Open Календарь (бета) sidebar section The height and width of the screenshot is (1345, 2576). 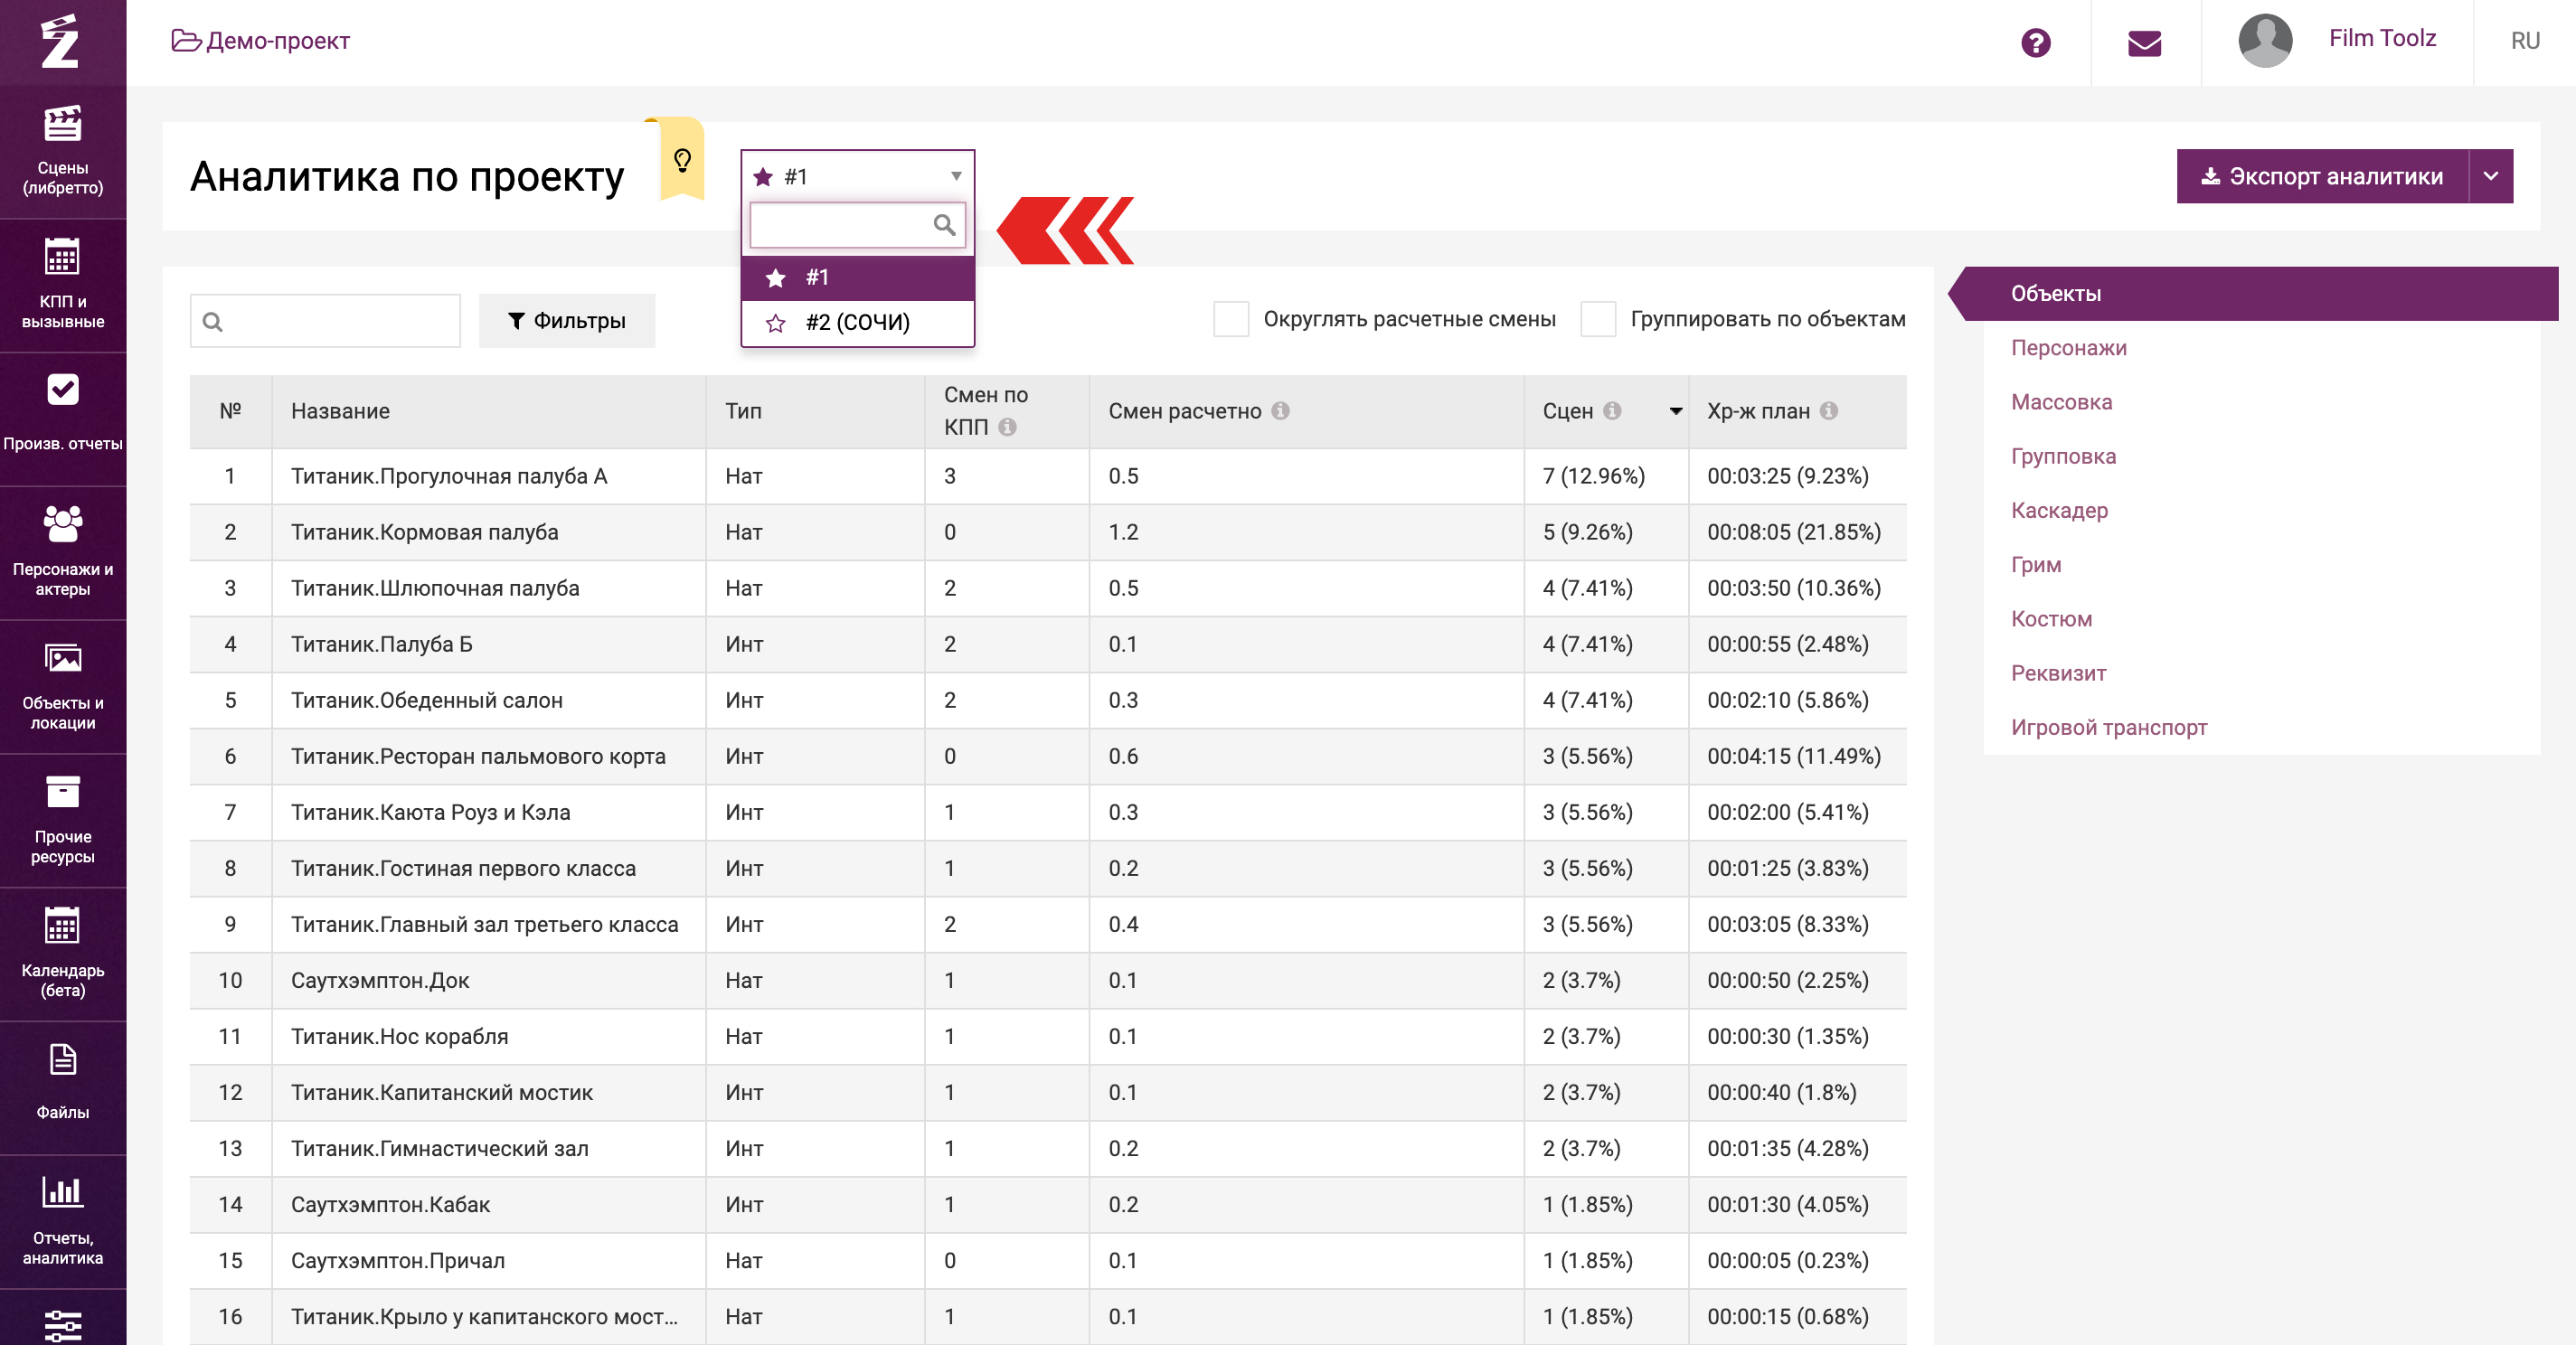[63, 955]
